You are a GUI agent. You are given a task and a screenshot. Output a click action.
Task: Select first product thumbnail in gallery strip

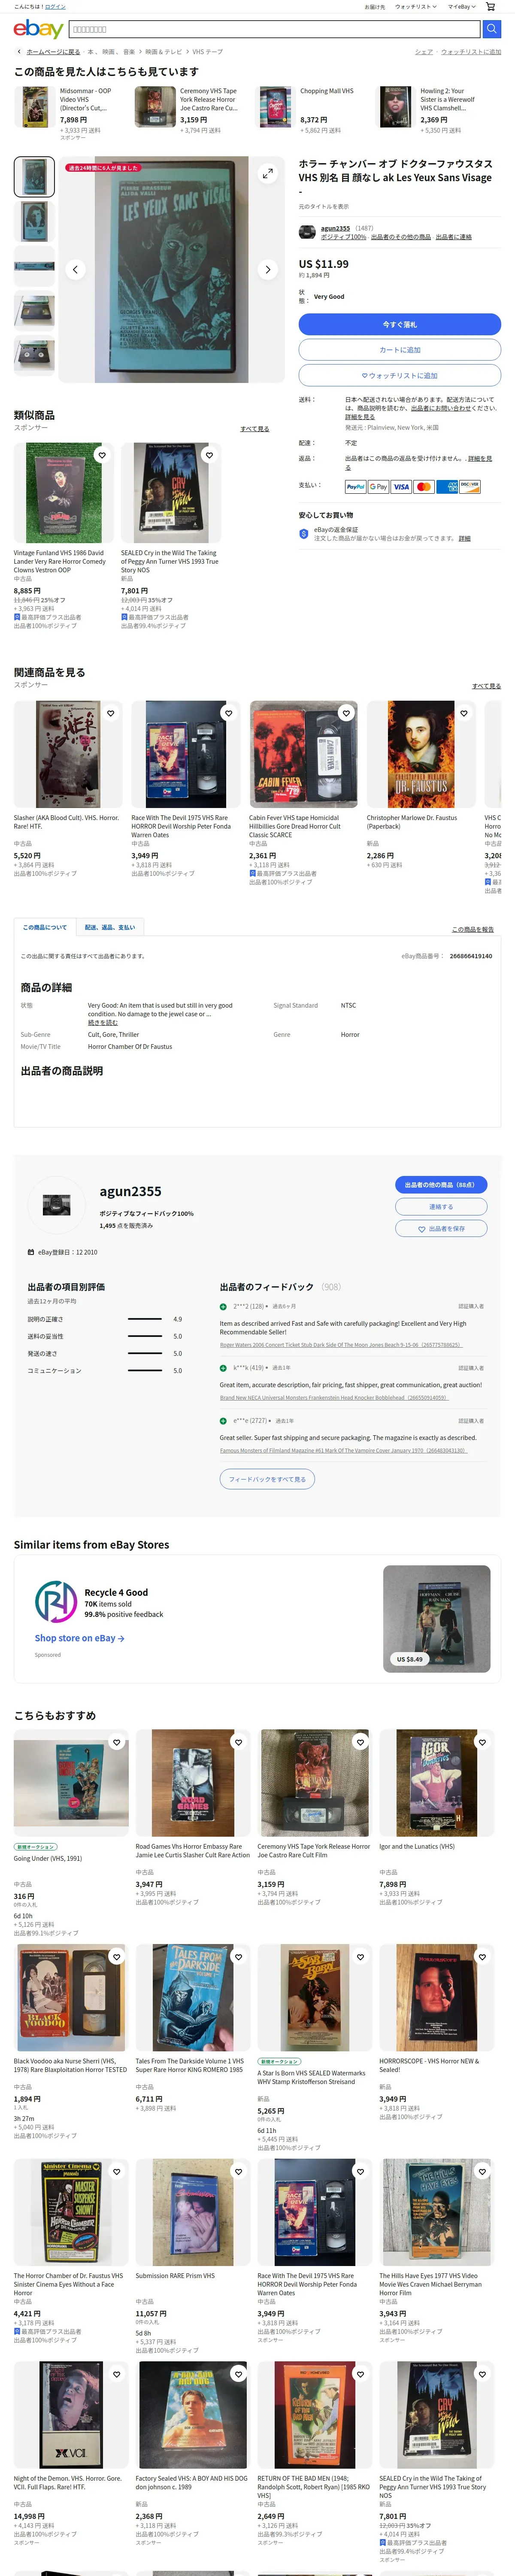click(x=34, y=176)
